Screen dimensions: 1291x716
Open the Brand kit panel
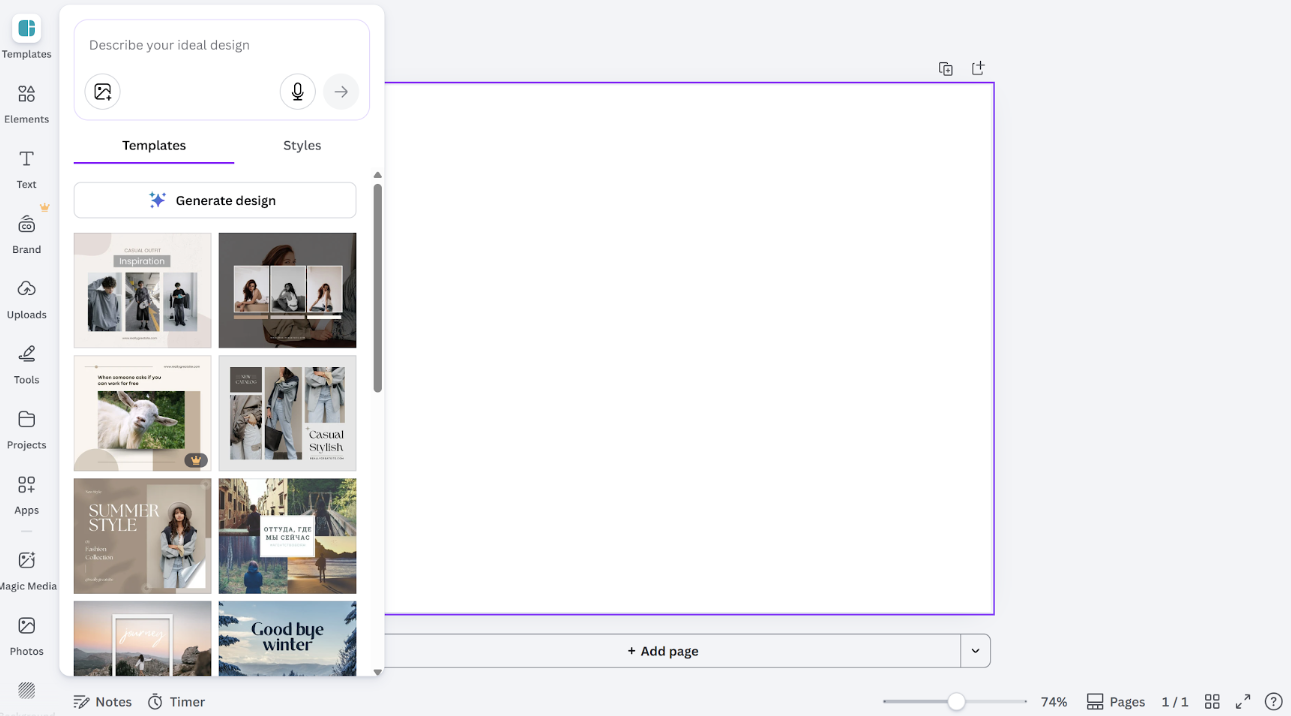click(26, 233)
